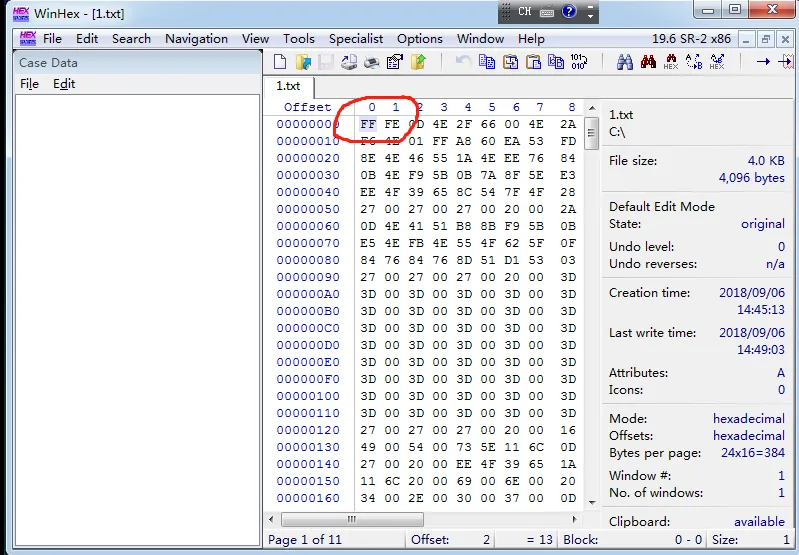Click the Paste clipboard icon

pos(533,62)
